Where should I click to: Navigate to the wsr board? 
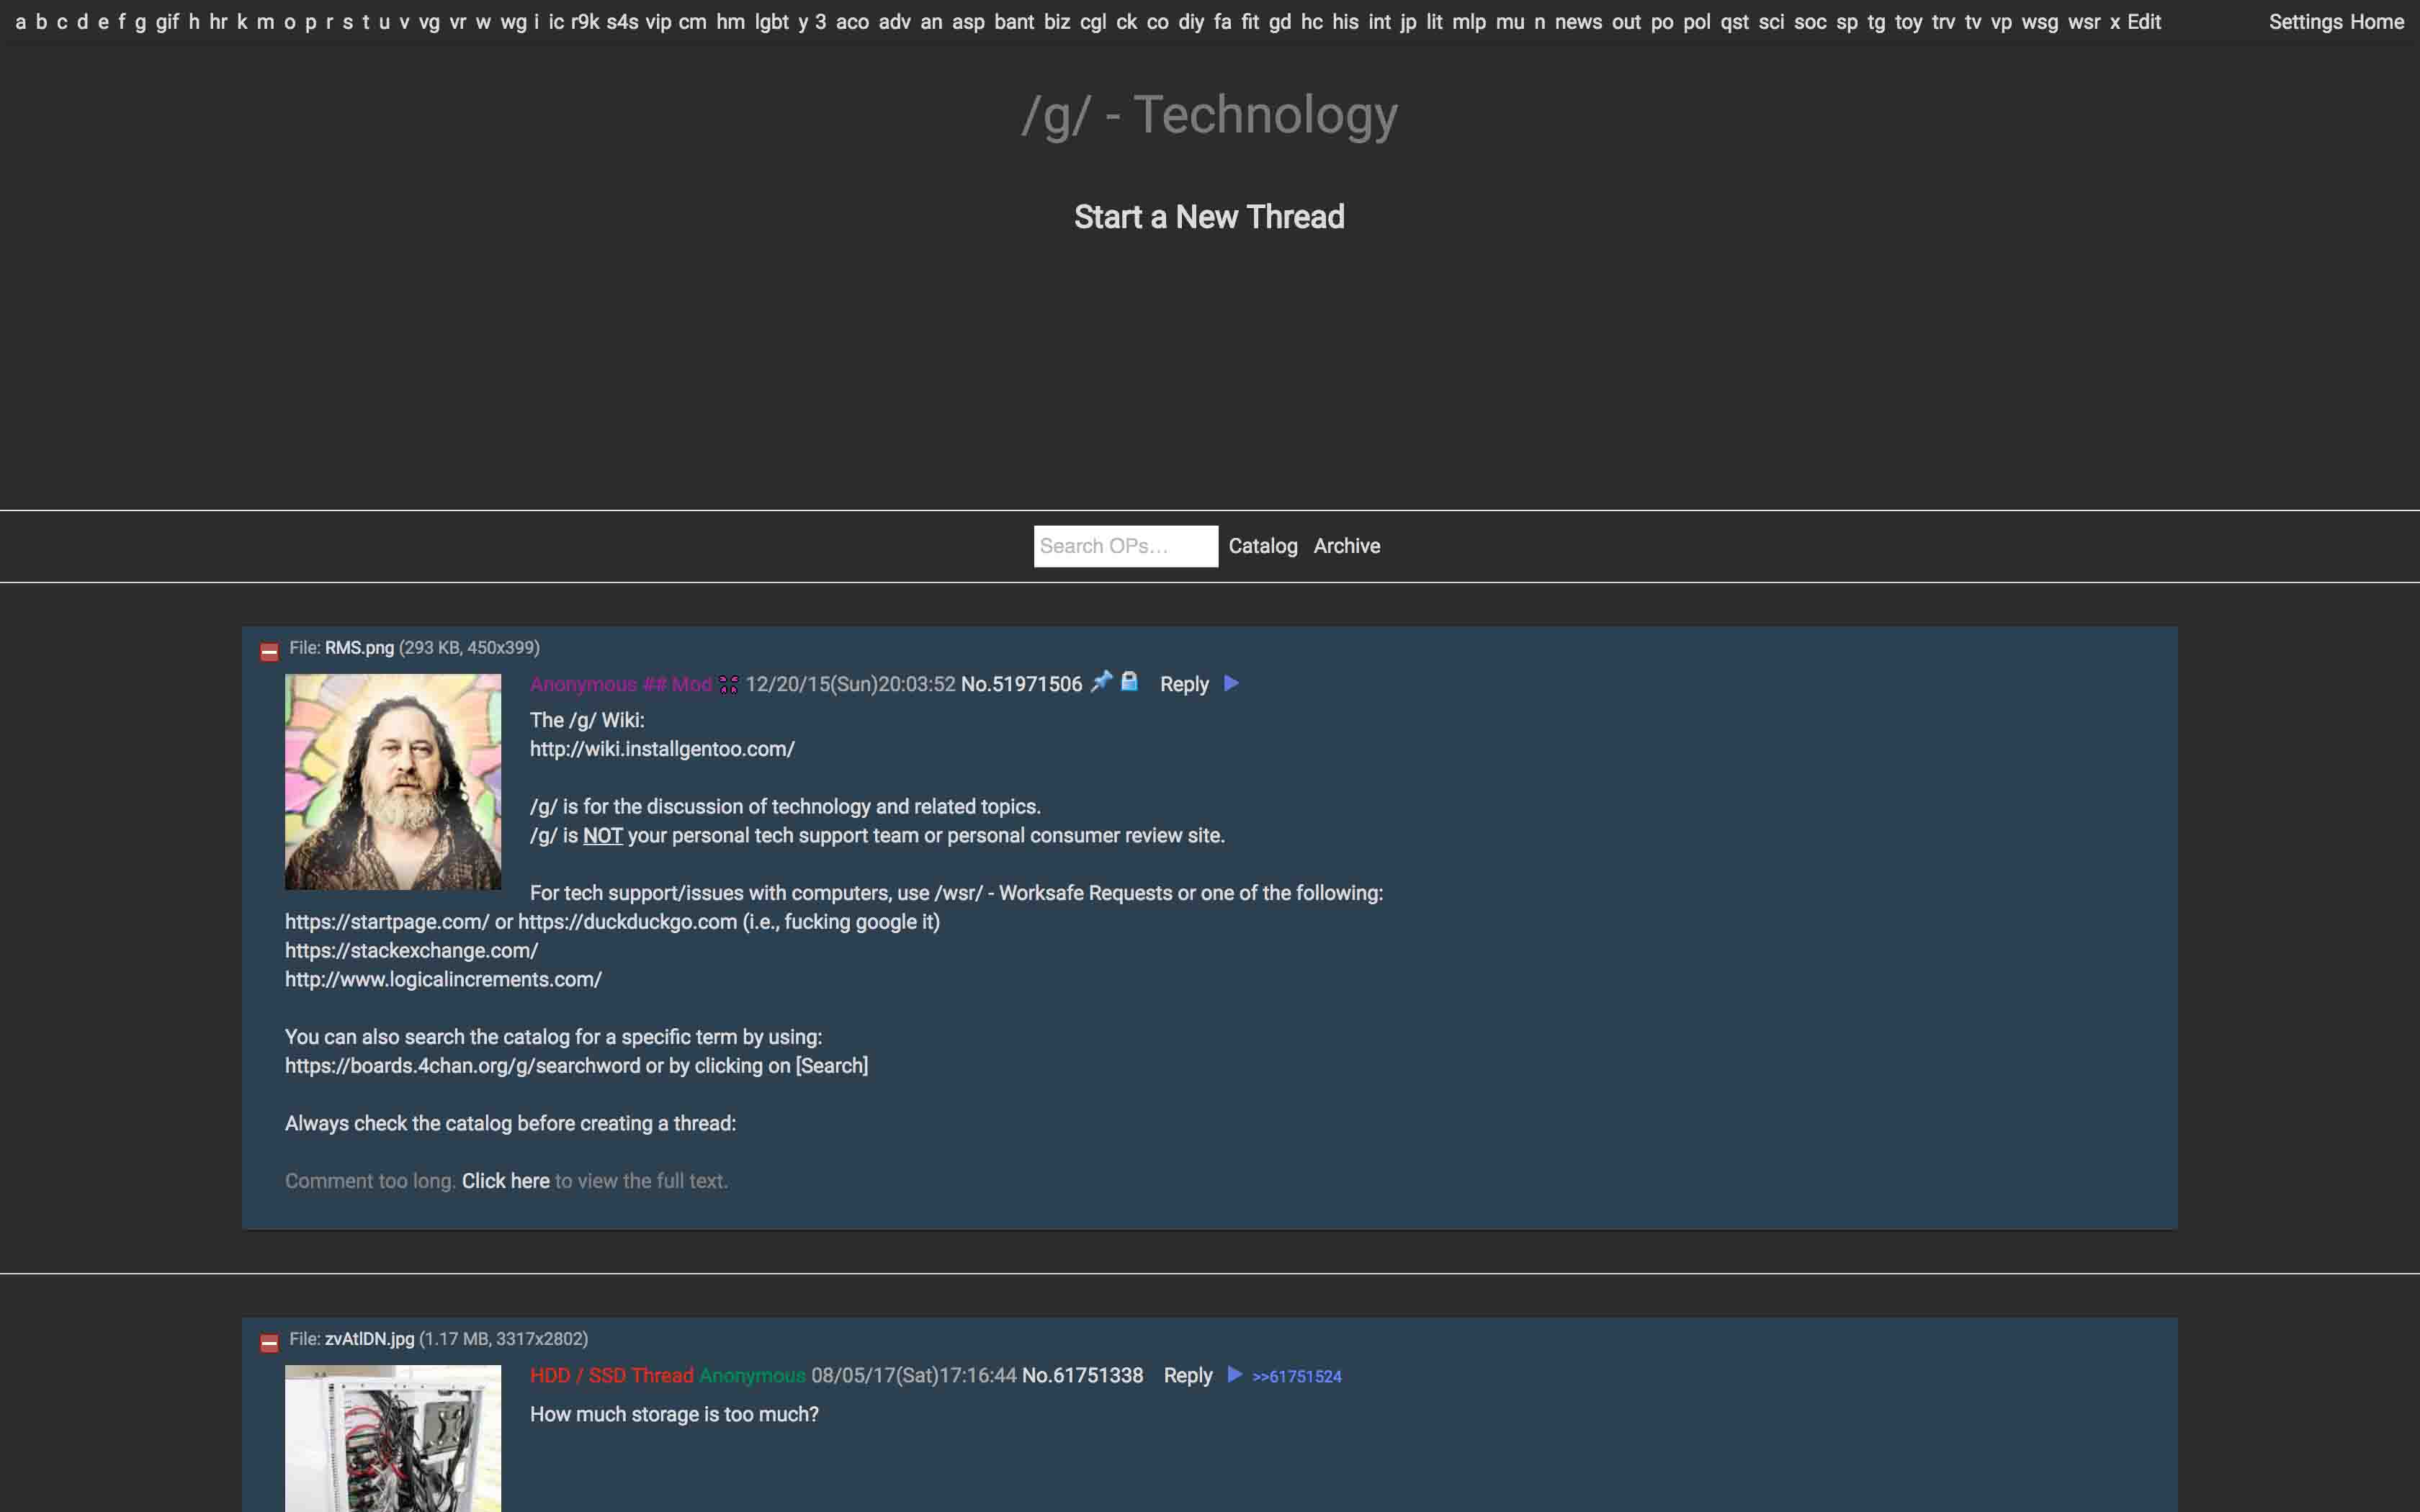[2084, 22]
